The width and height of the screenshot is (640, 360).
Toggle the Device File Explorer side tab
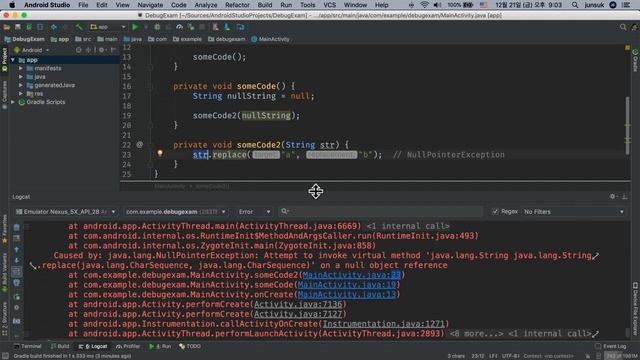(x=635, y=308)
